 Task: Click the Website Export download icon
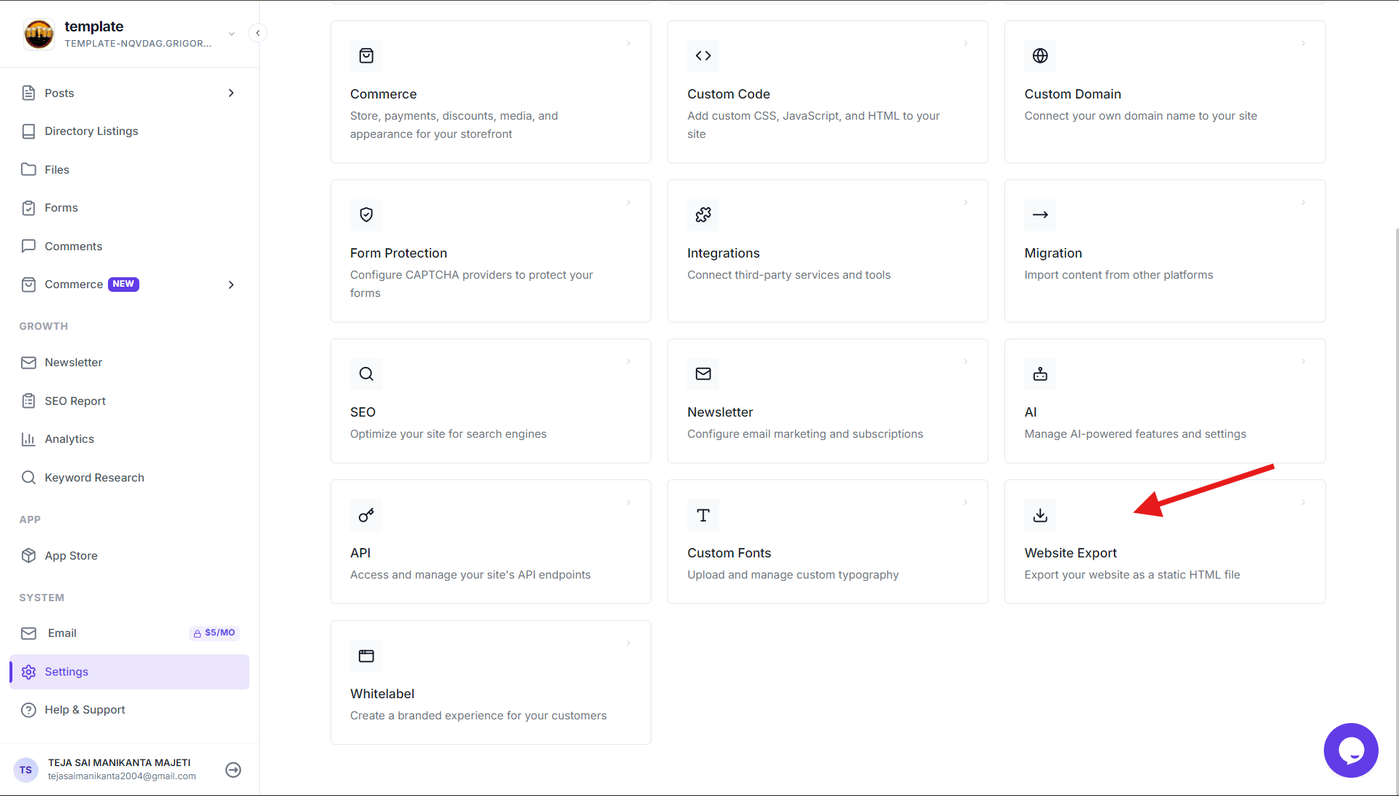(x=1040, y=515)
